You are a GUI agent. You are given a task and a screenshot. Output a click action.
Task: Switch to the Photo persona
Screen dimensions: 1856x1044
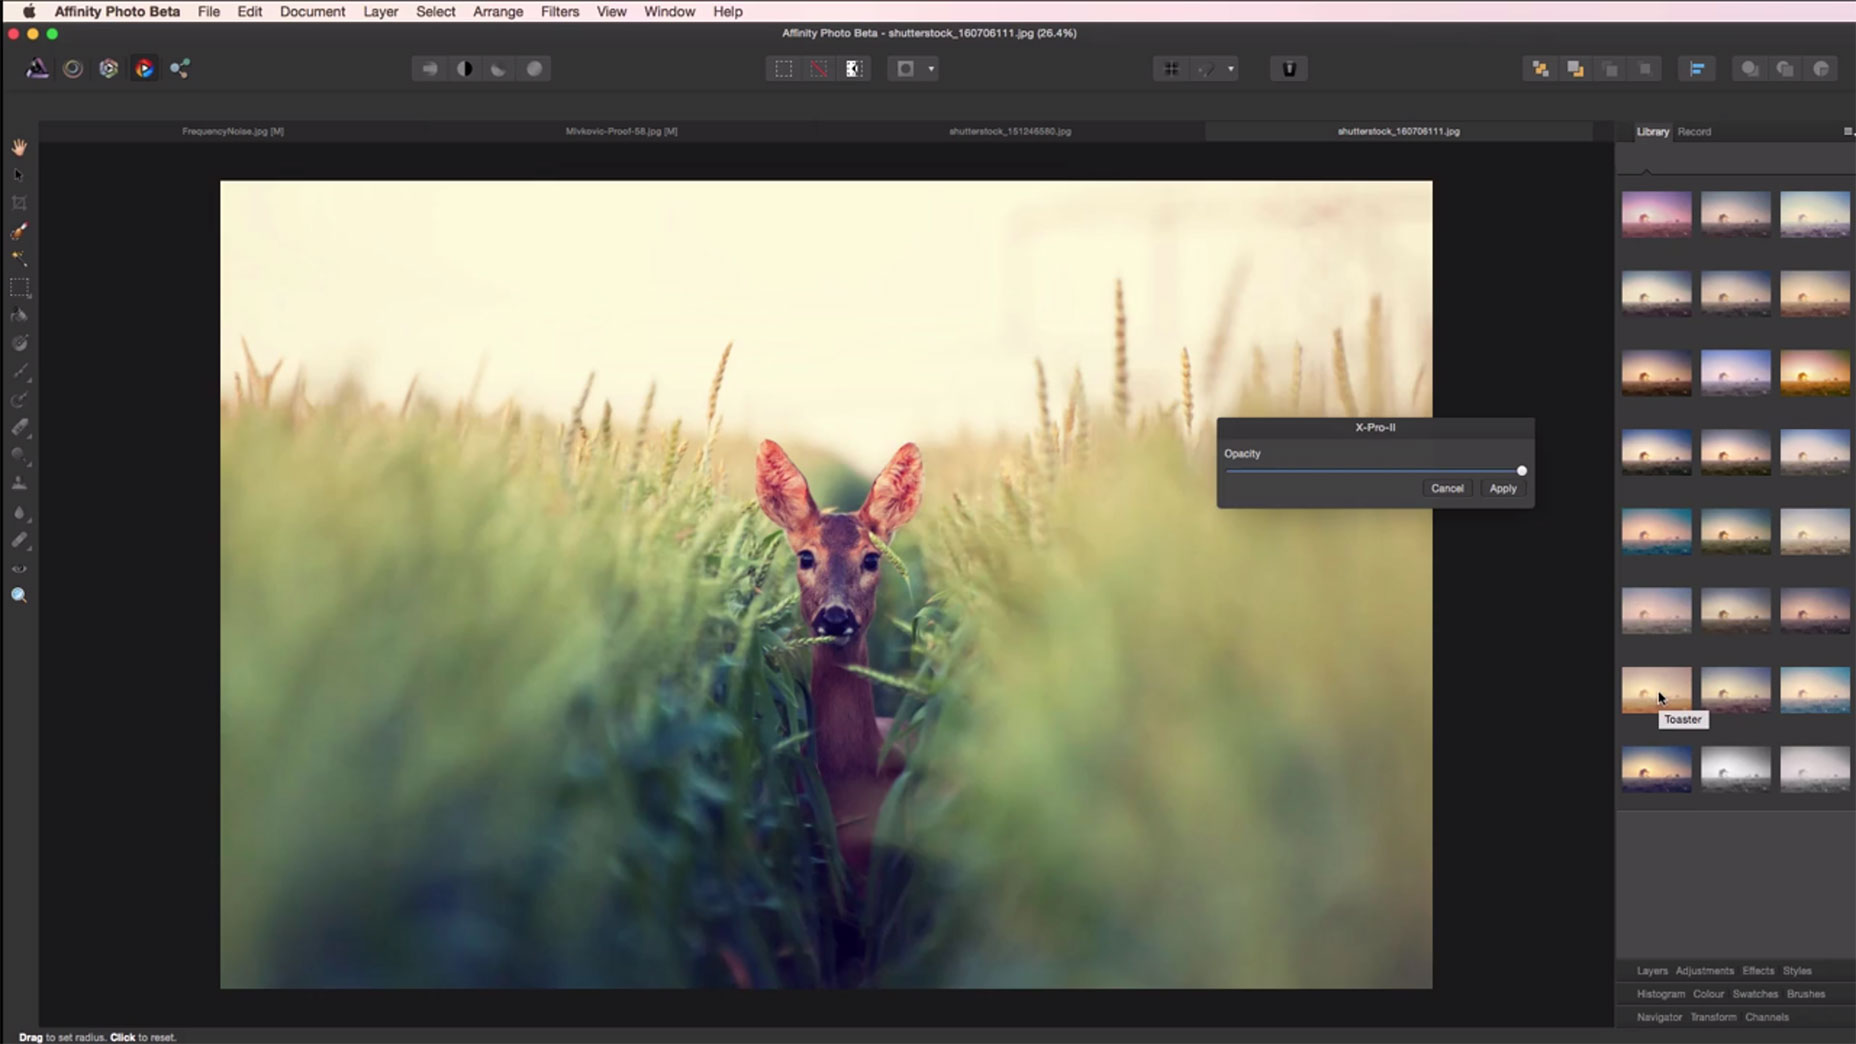pyautogui.click(x=37, y=69)
